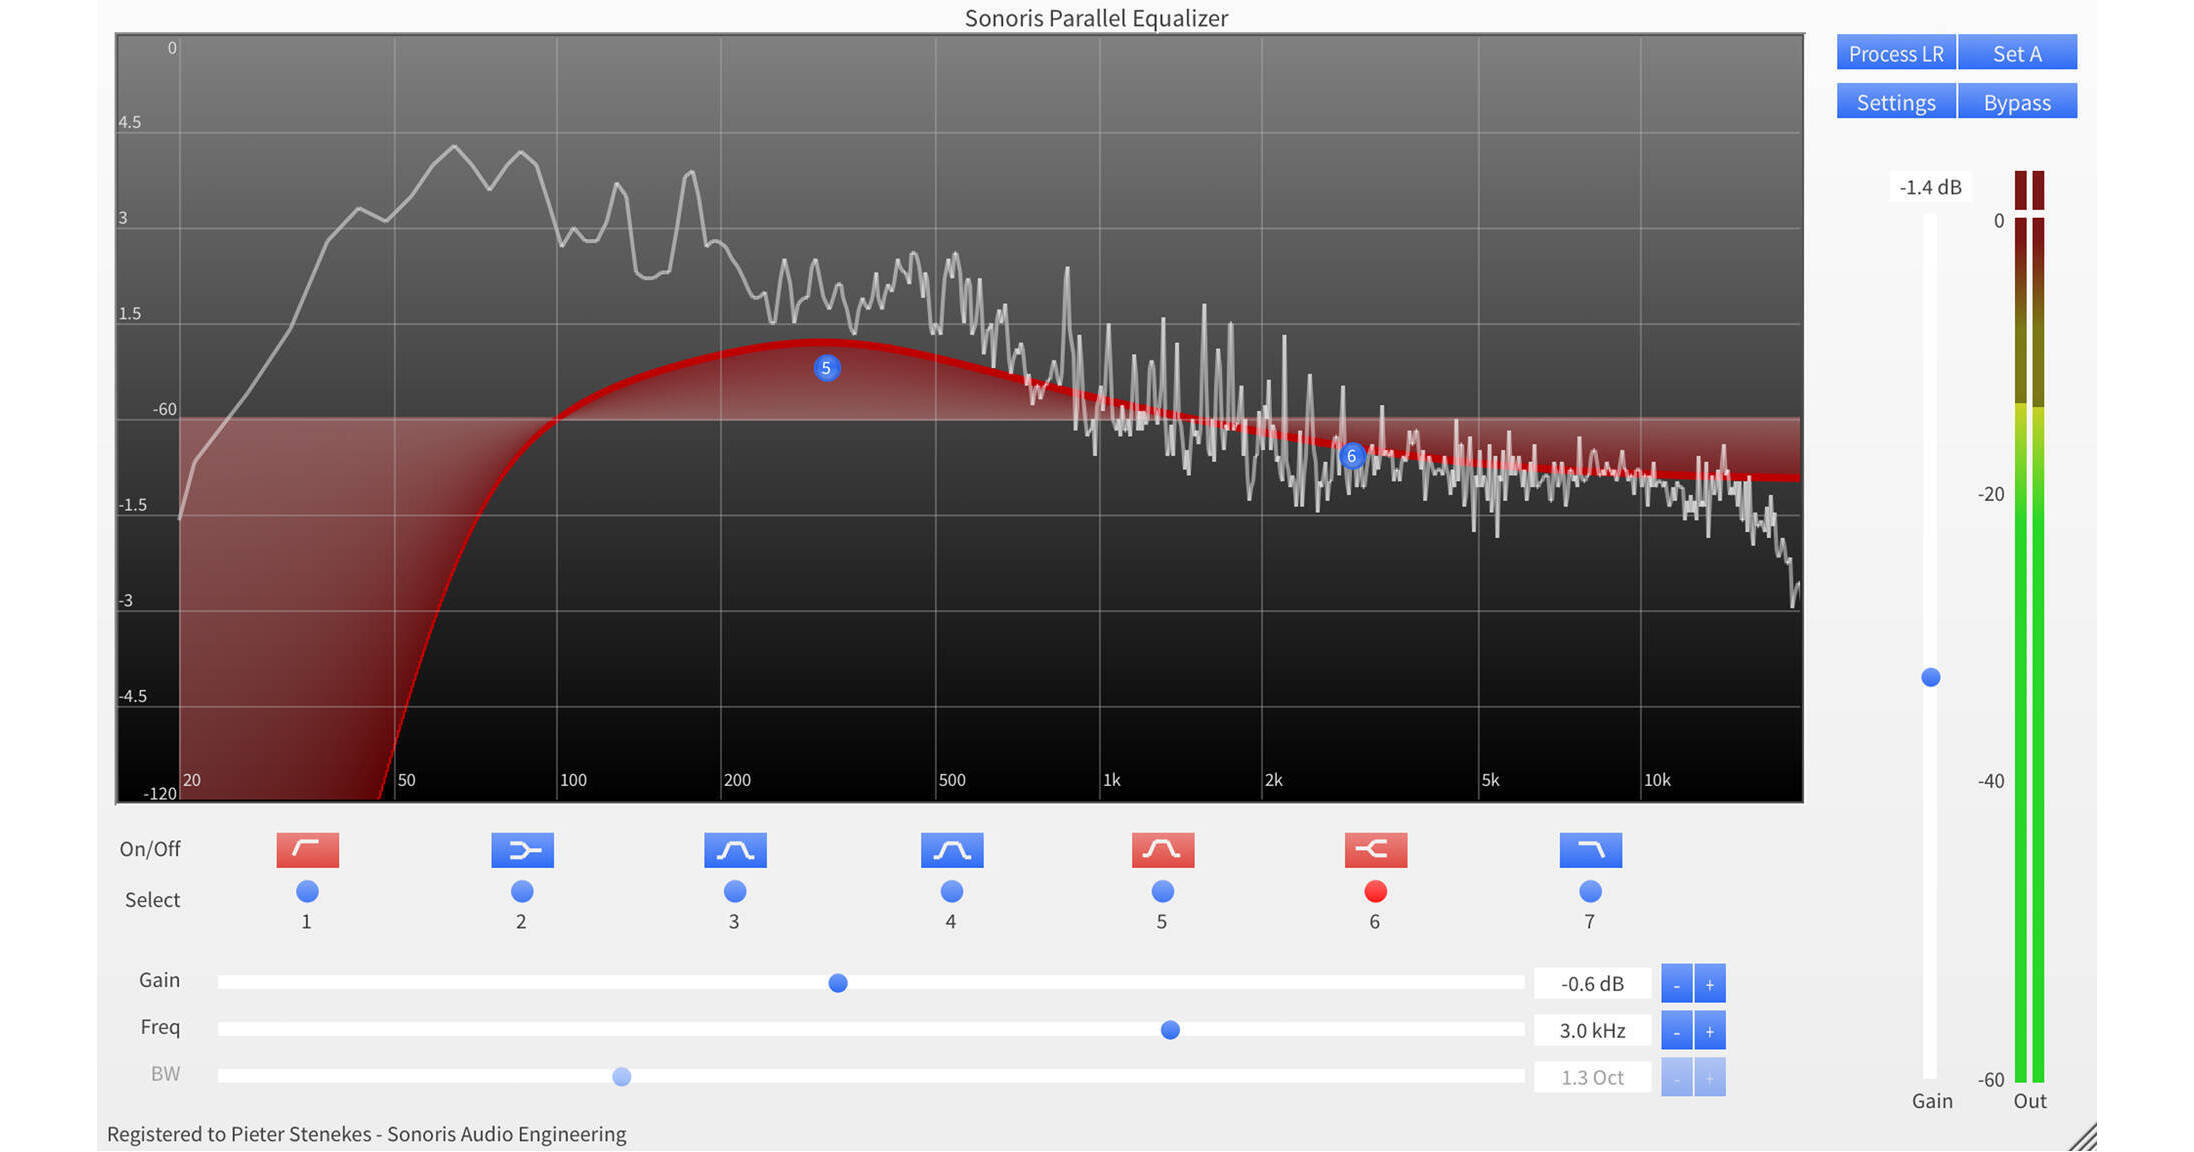Image resolution: width=2194 pixels, height=1152 pixels.
Task: Click the 3.0 kHz frequency value field
Action: click(x=1592, y=1031)
